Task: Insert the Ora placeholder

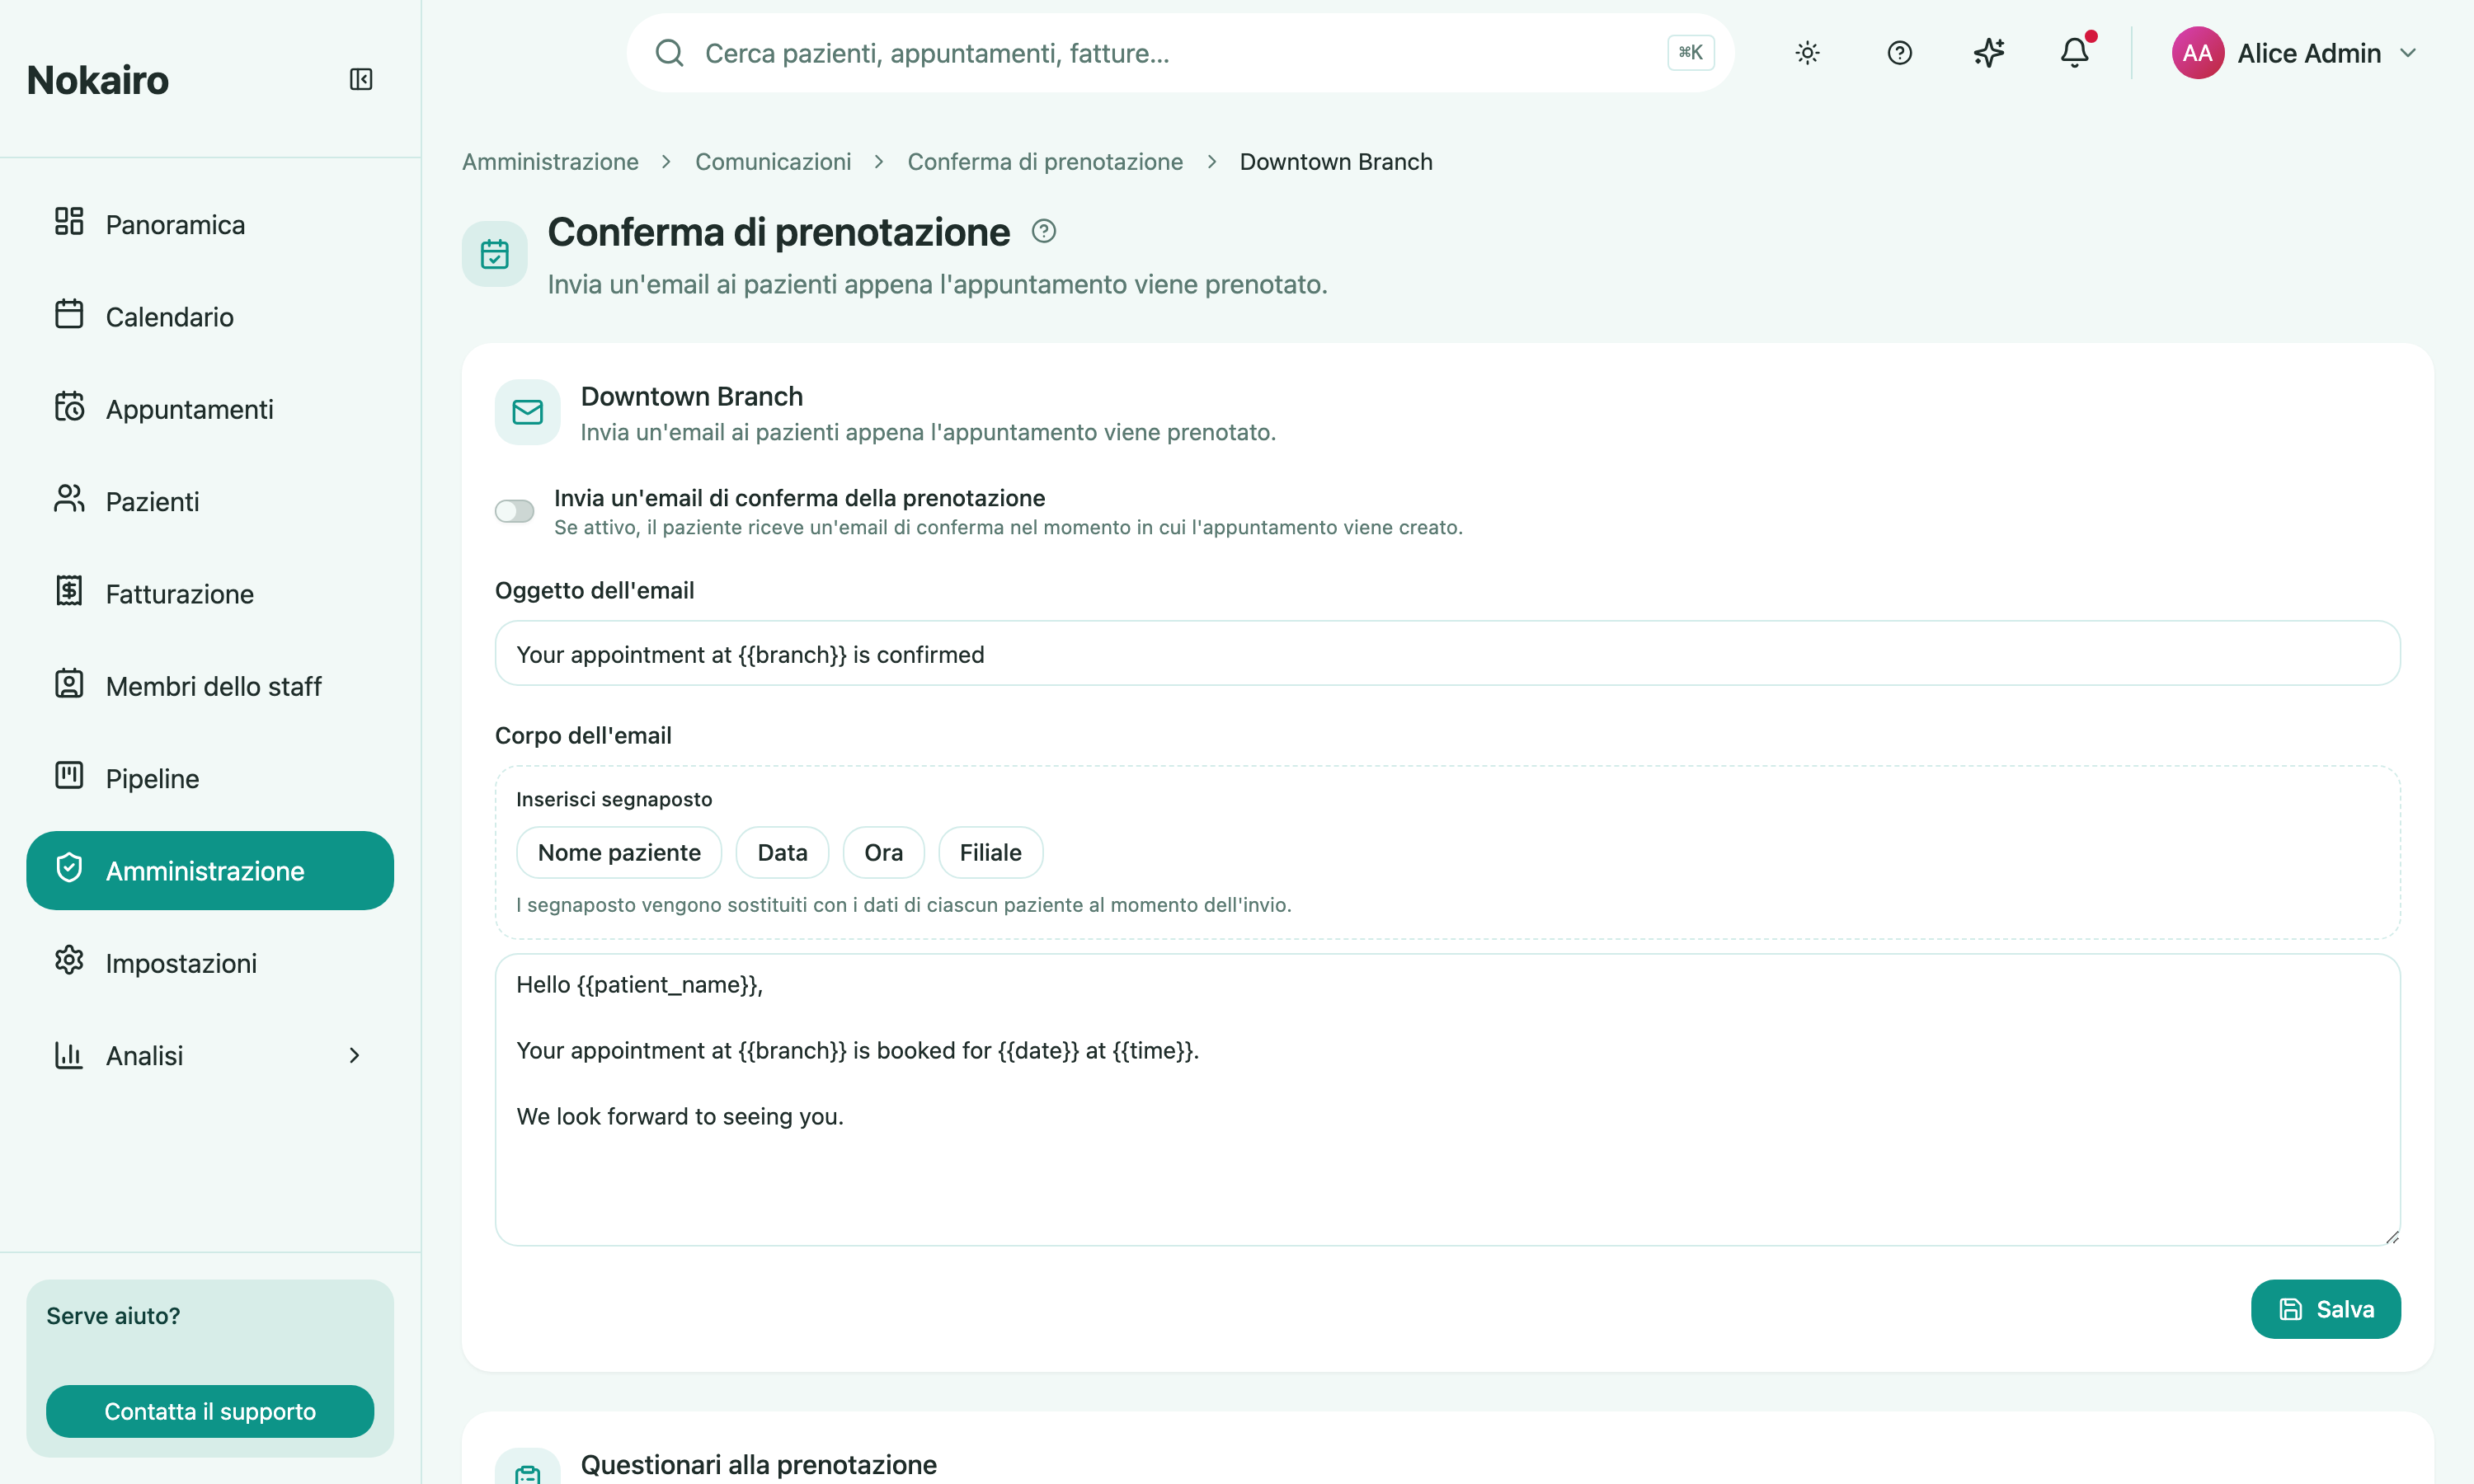Action: (x=883, y=853)
